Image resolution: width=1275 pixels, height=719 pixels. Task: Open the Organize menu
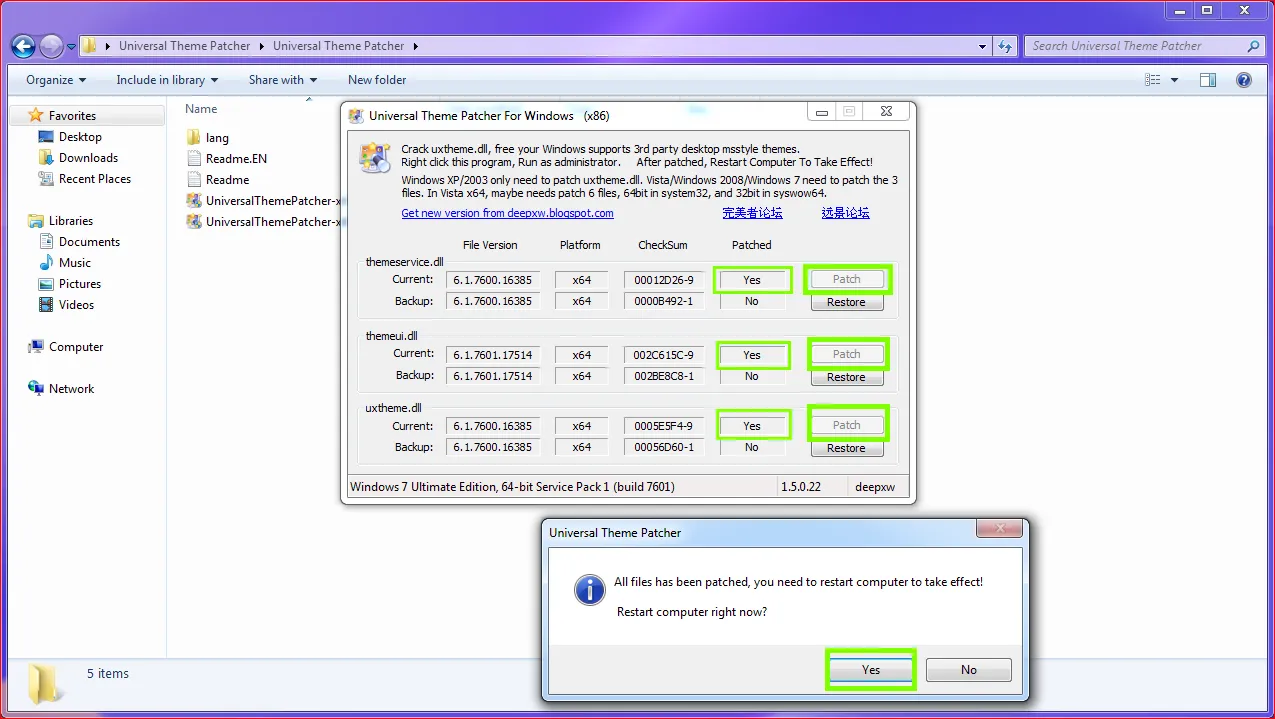pos(56,80)
